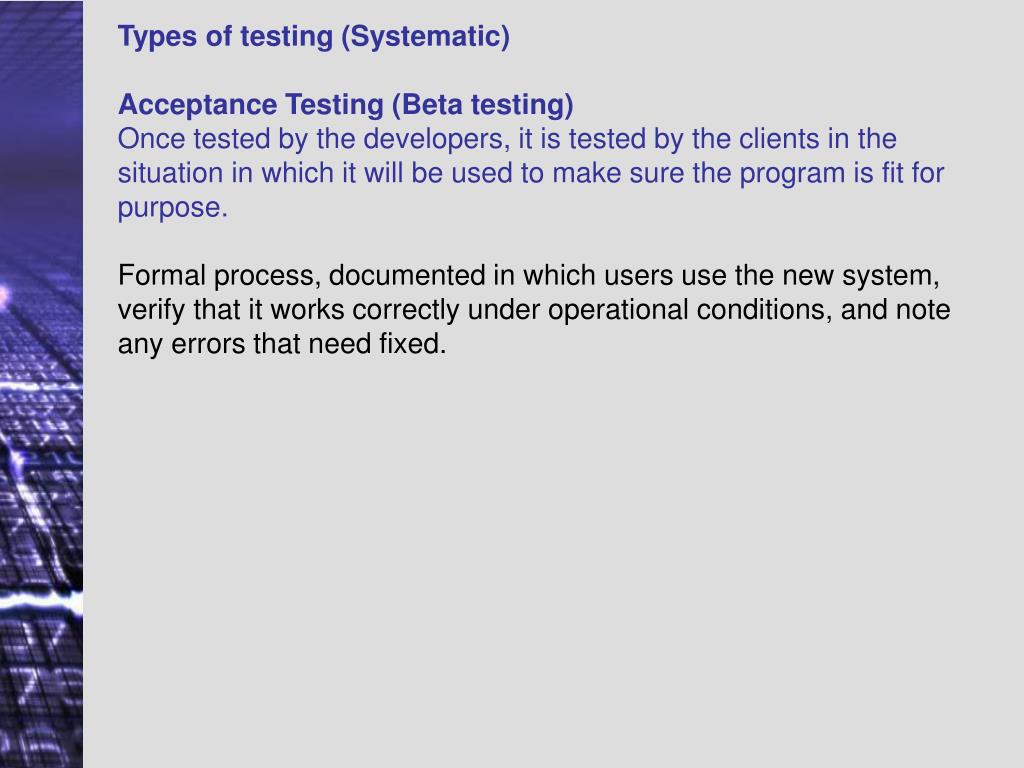Select the line starting 'situation in which'
Screen dimensions: 1024x768
point(531,174)
